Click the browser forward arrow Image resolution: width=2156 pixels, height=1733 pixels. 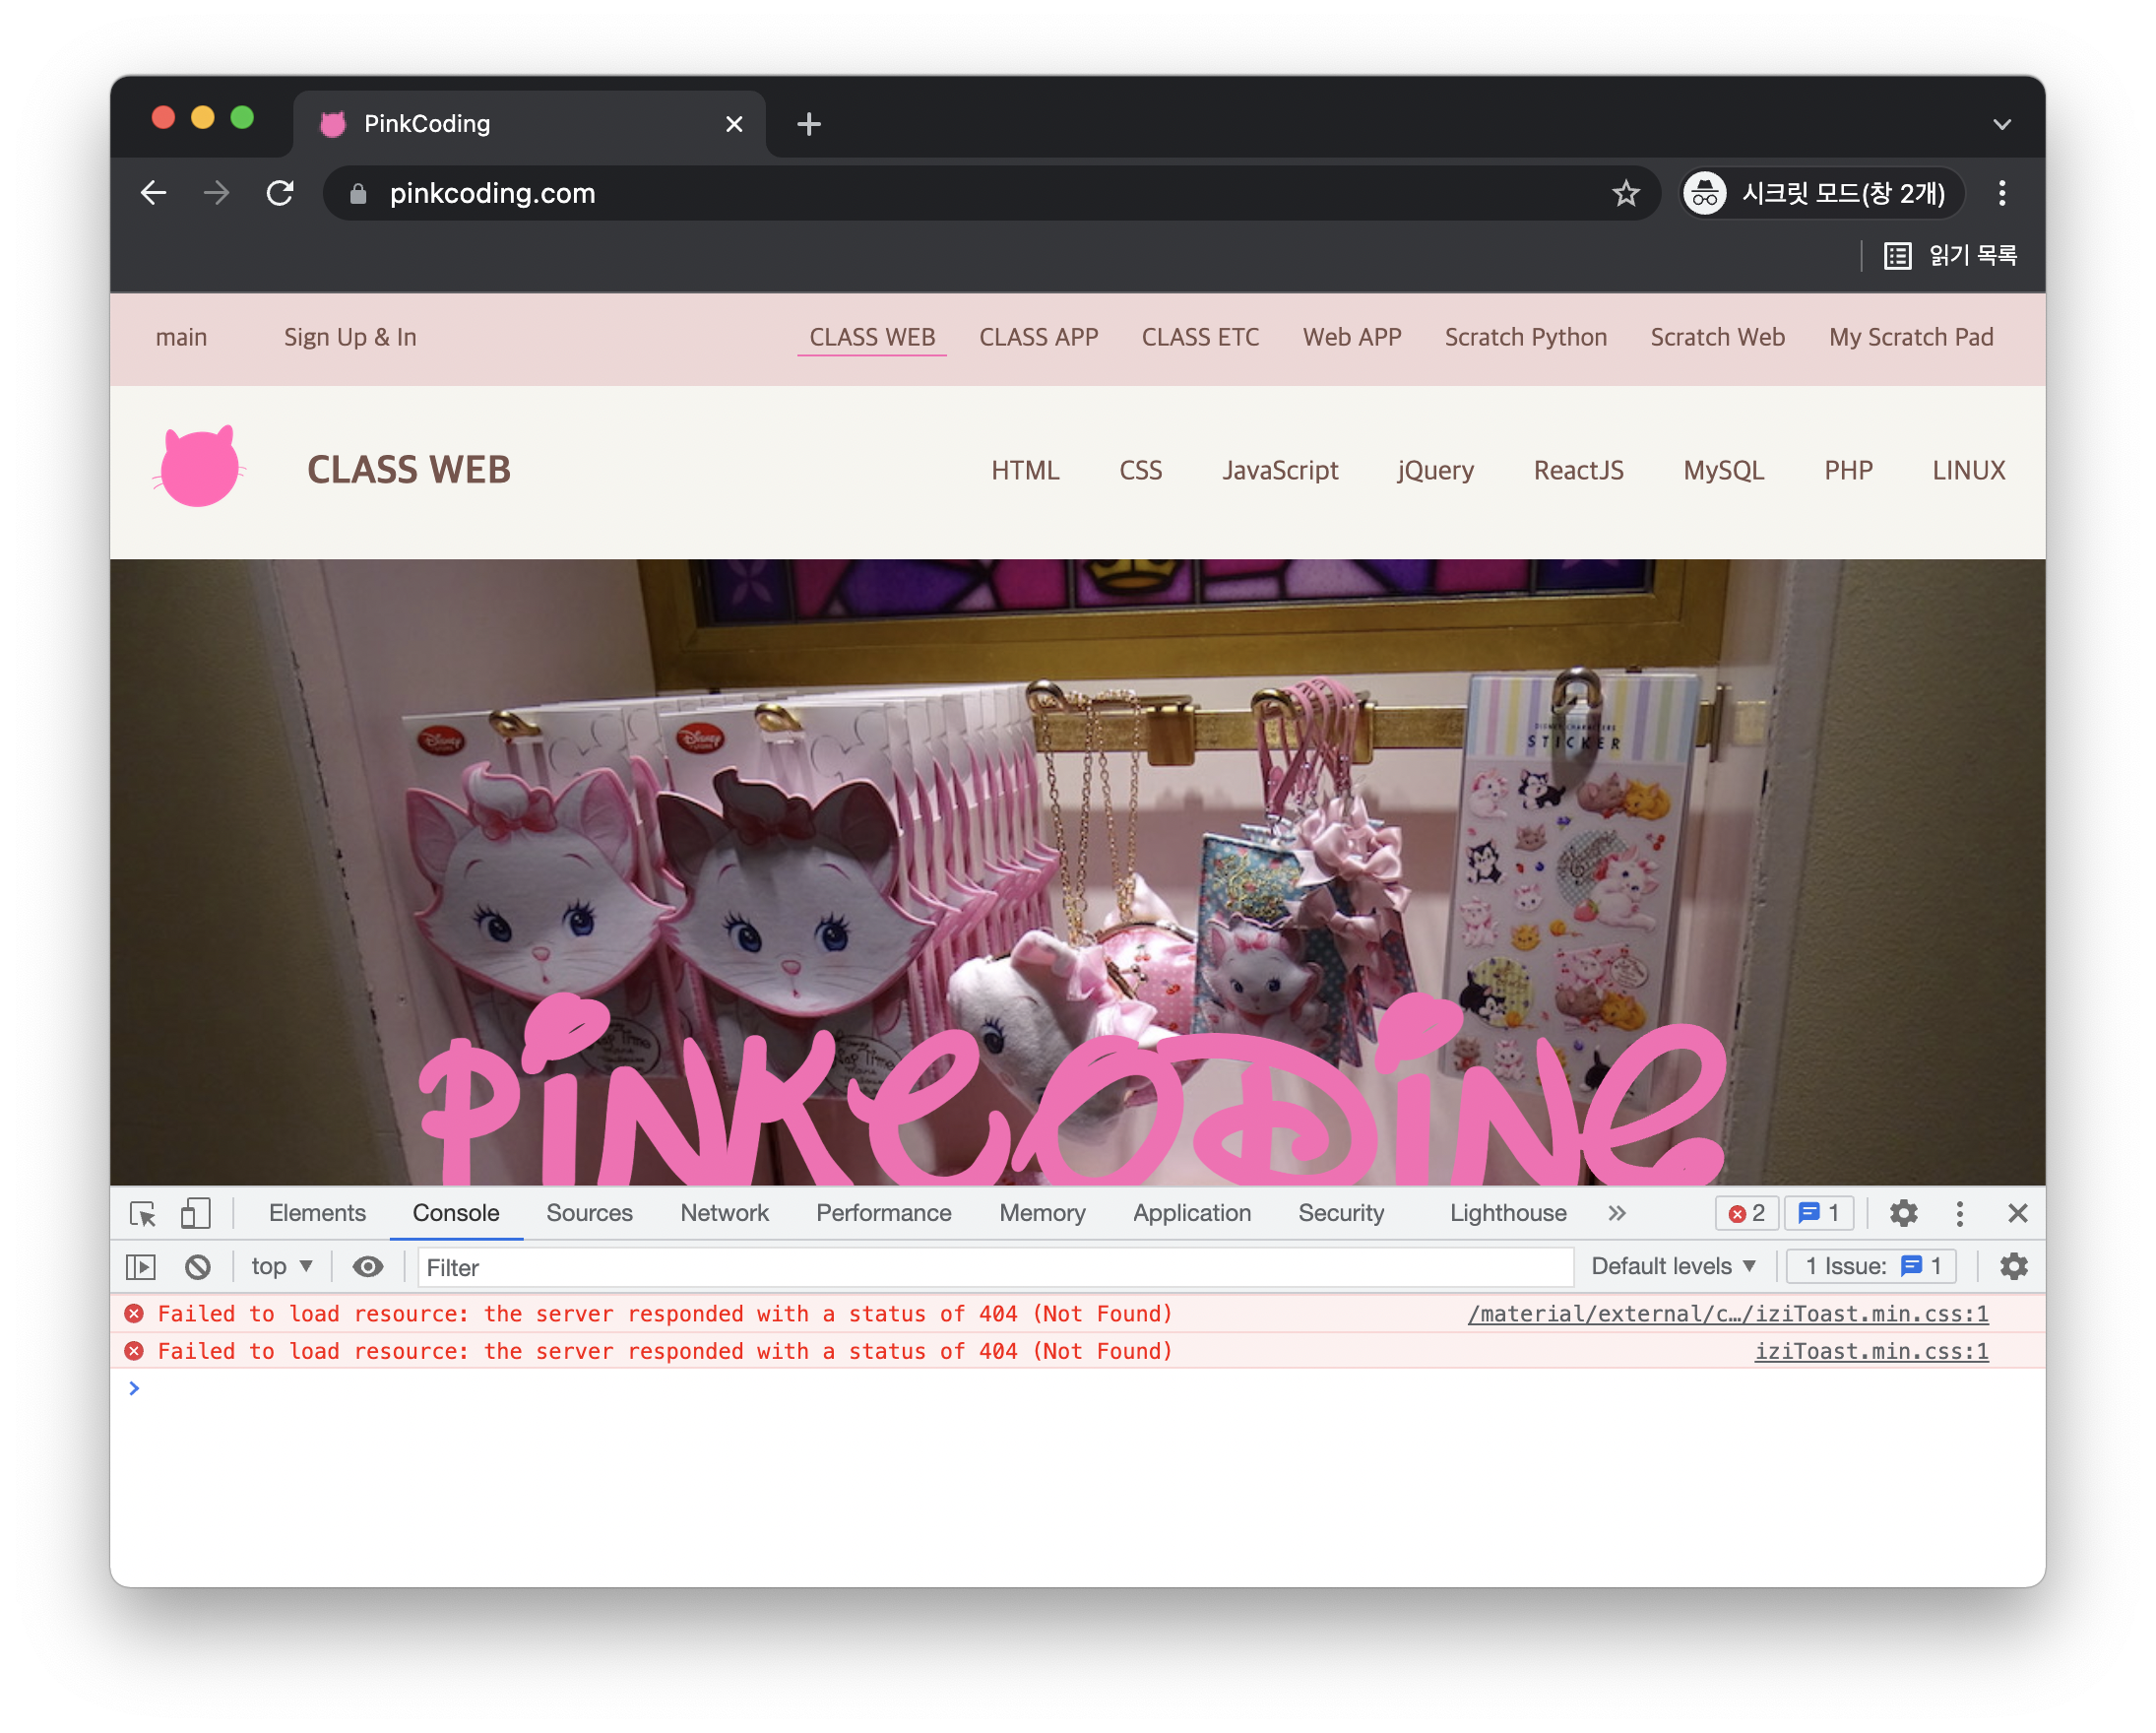click(x=216, y=193)
